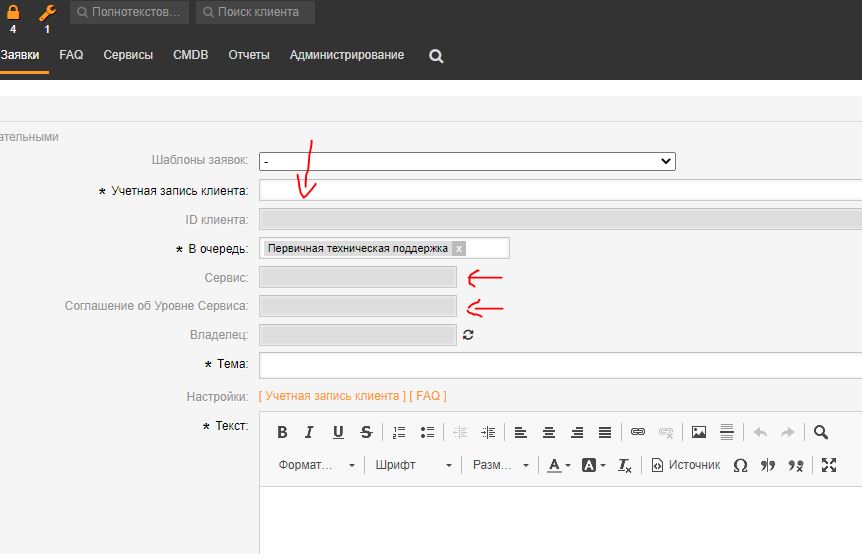Open the Заявки menu

[20, 55]
